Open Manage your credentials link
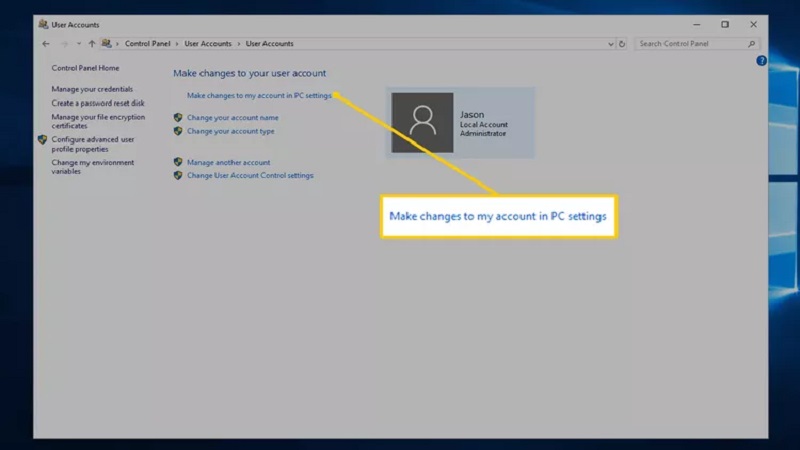 click(92, 89)
